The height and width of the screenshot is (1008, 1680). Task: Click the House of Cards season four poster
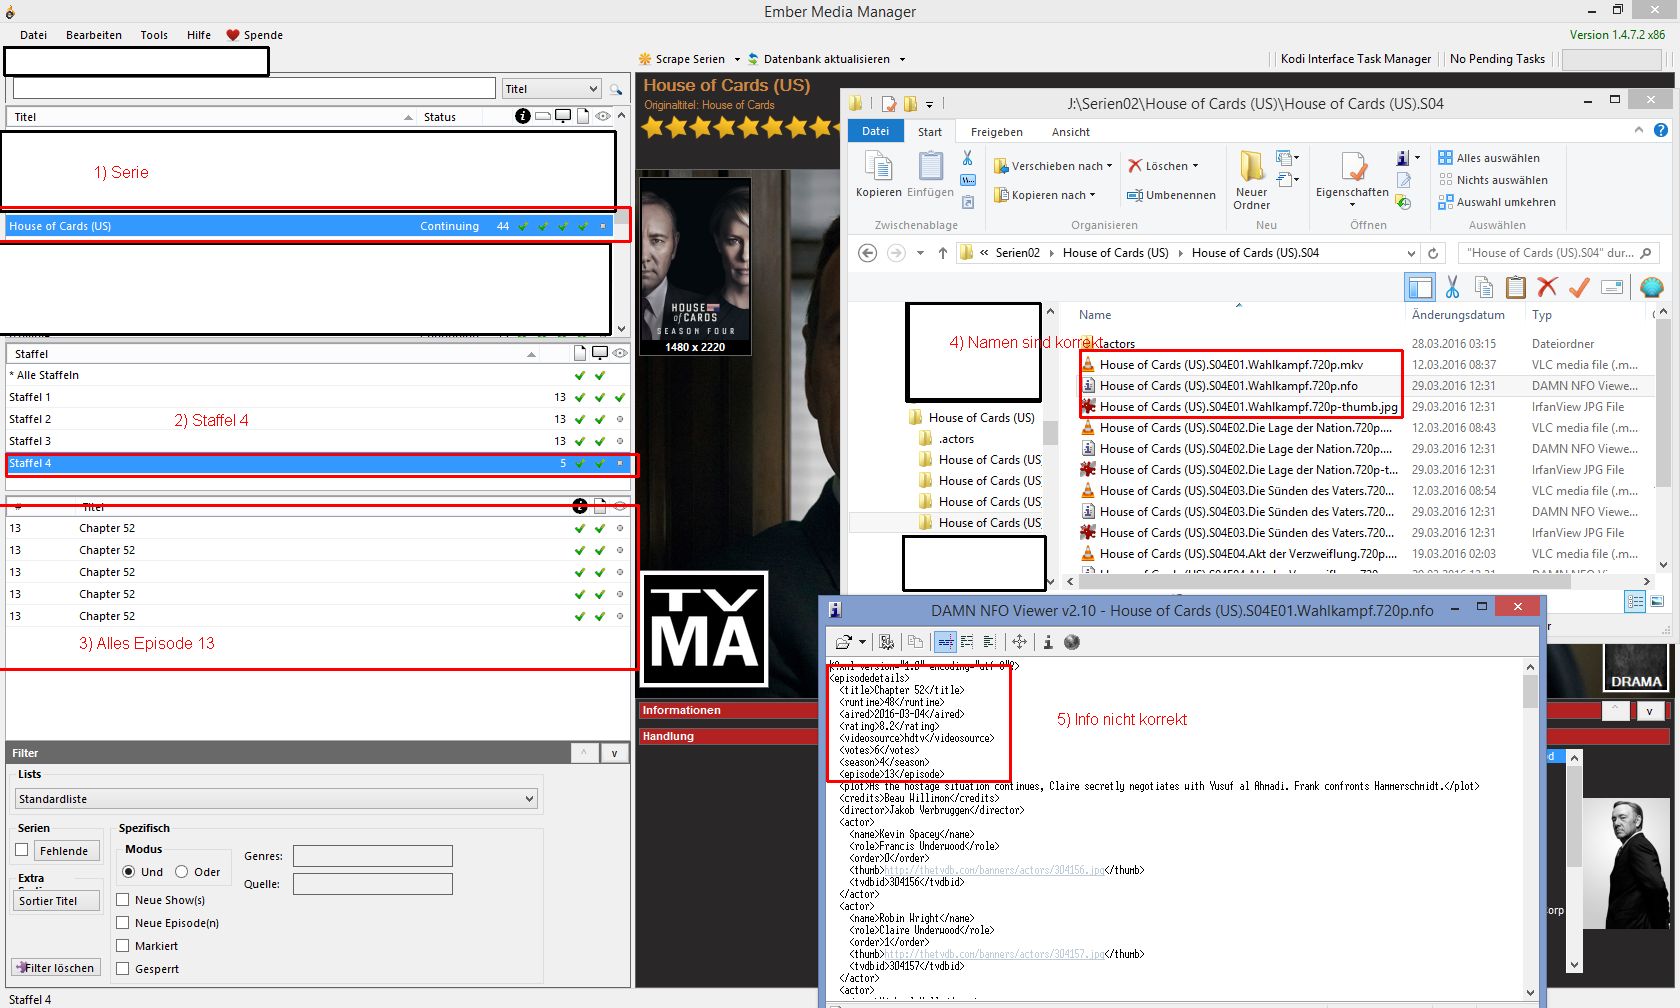tap(695, 267)
